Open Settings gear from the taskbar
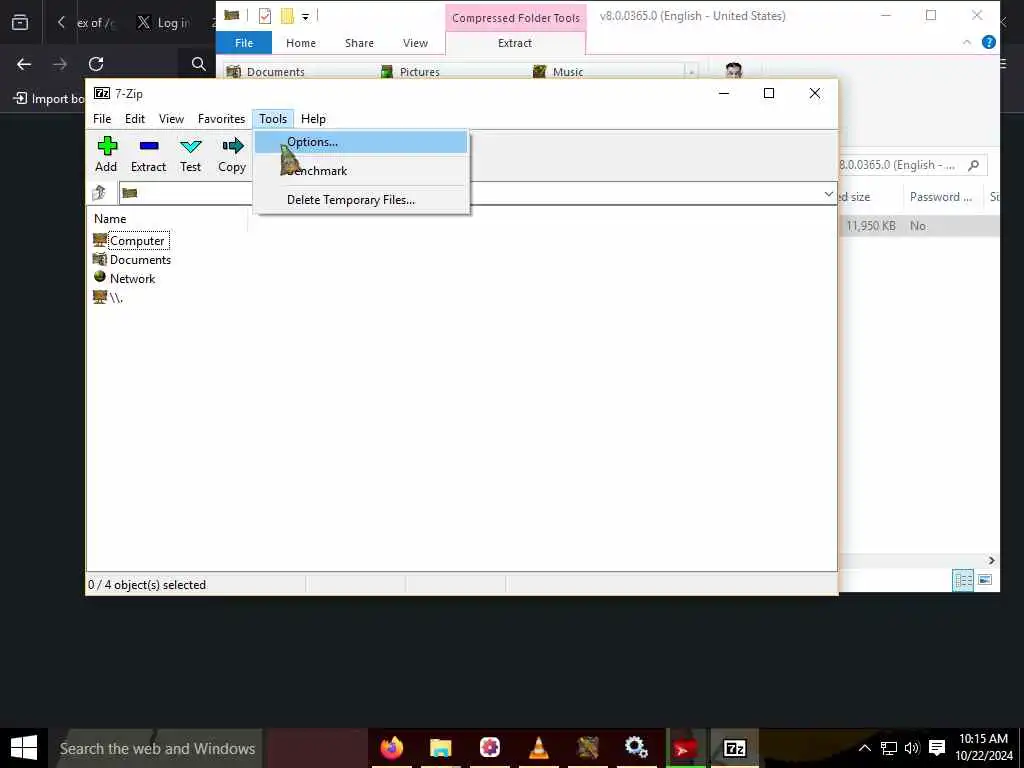1024x768 pixels. point(635,748)
